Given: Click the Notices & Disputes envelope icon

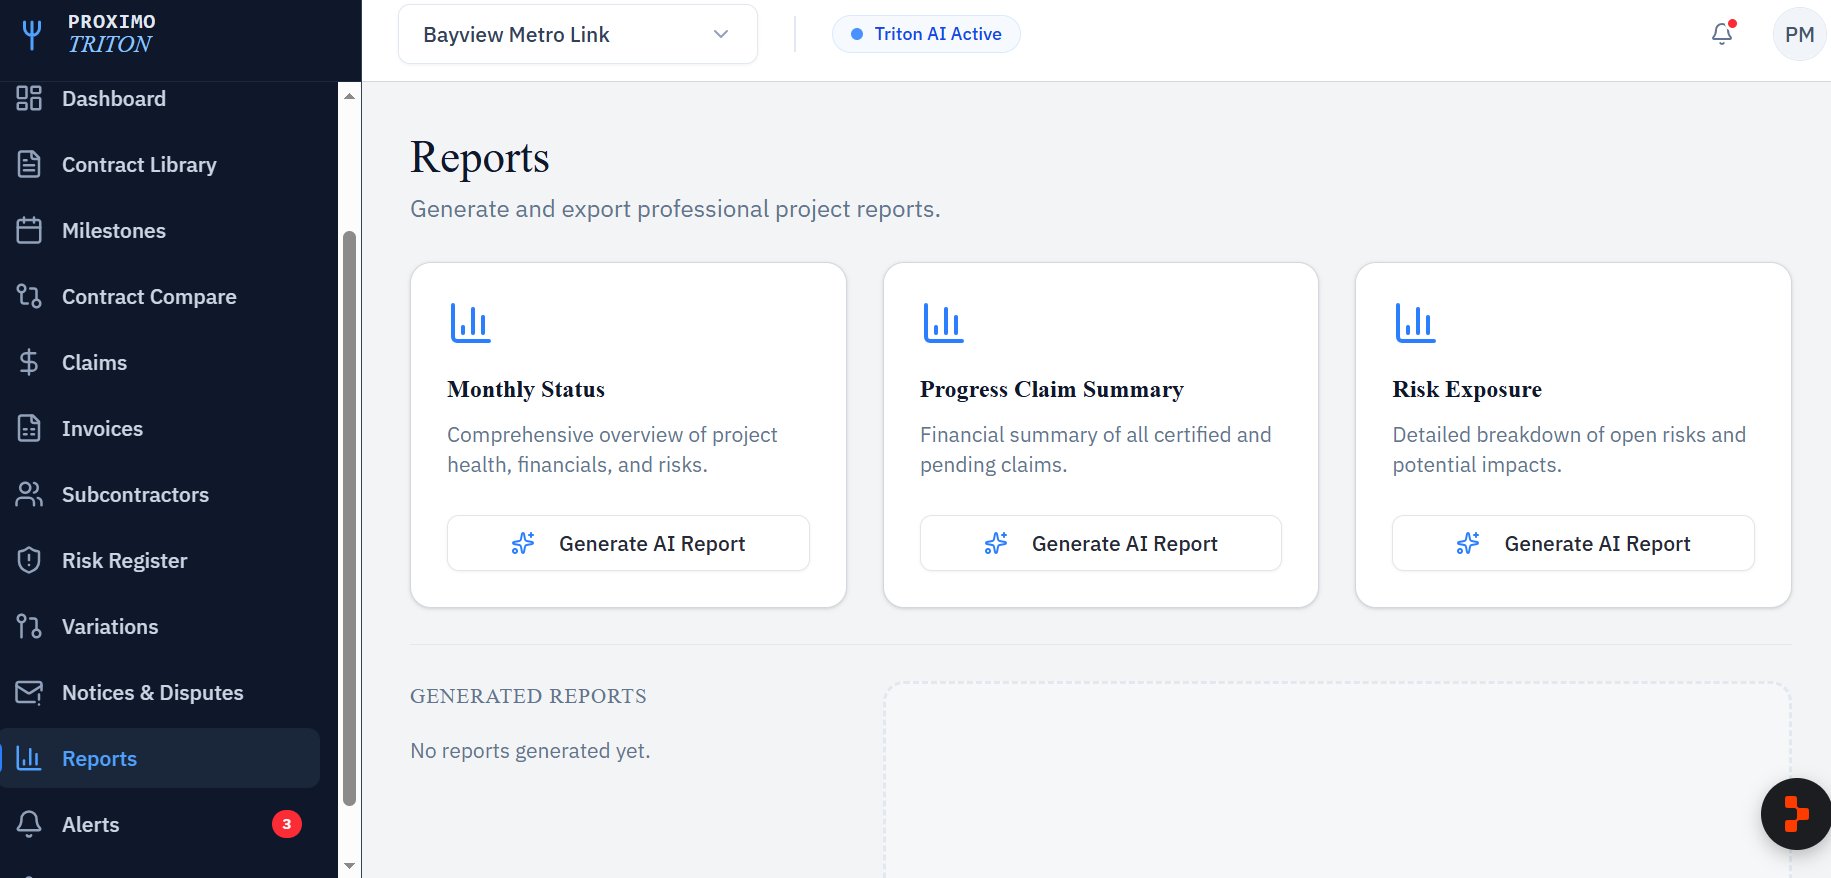Looking at the screenshot, I should (x=29, y=692).
